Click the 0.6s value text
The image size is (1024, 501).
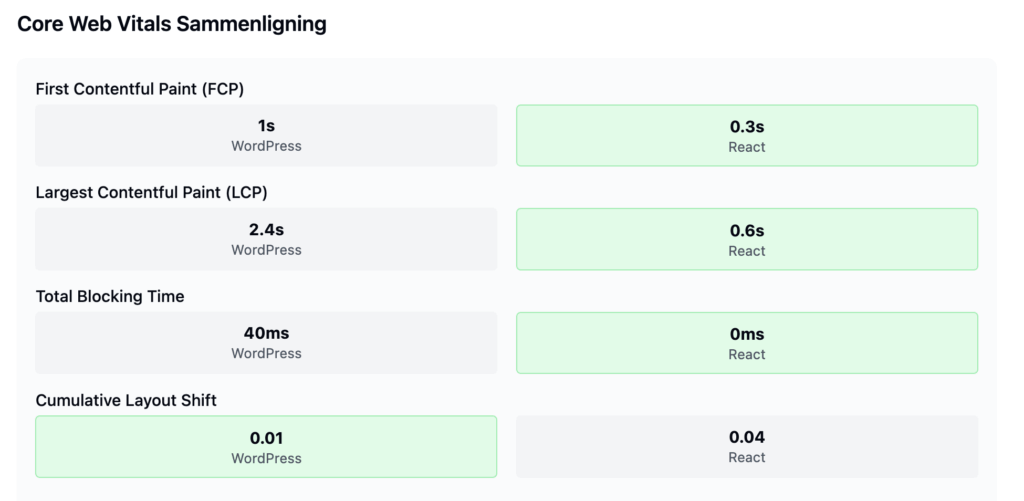pyautogui.click(x=747, y=231)
